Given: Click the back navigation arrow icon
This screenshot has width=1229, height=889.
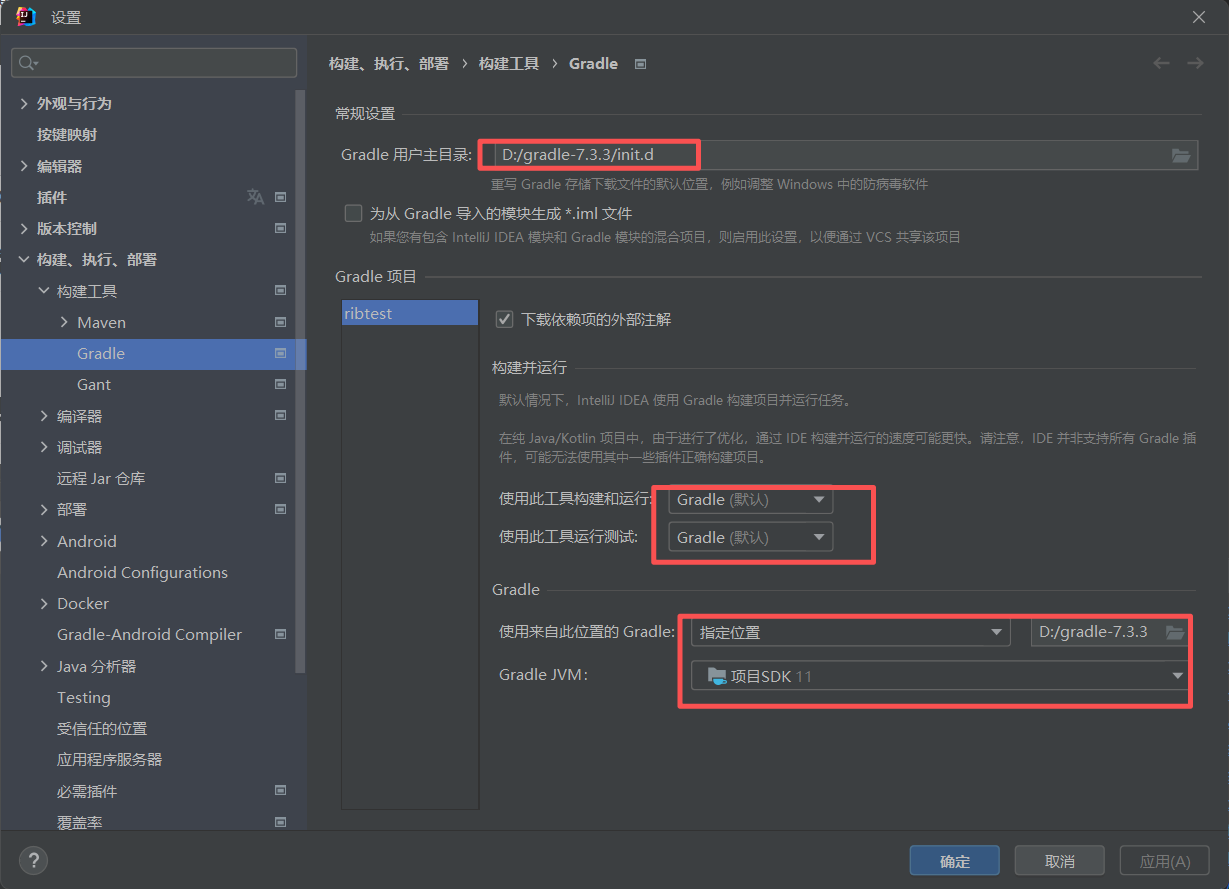Looking at the screenshot, I should tap(1161, 63).
